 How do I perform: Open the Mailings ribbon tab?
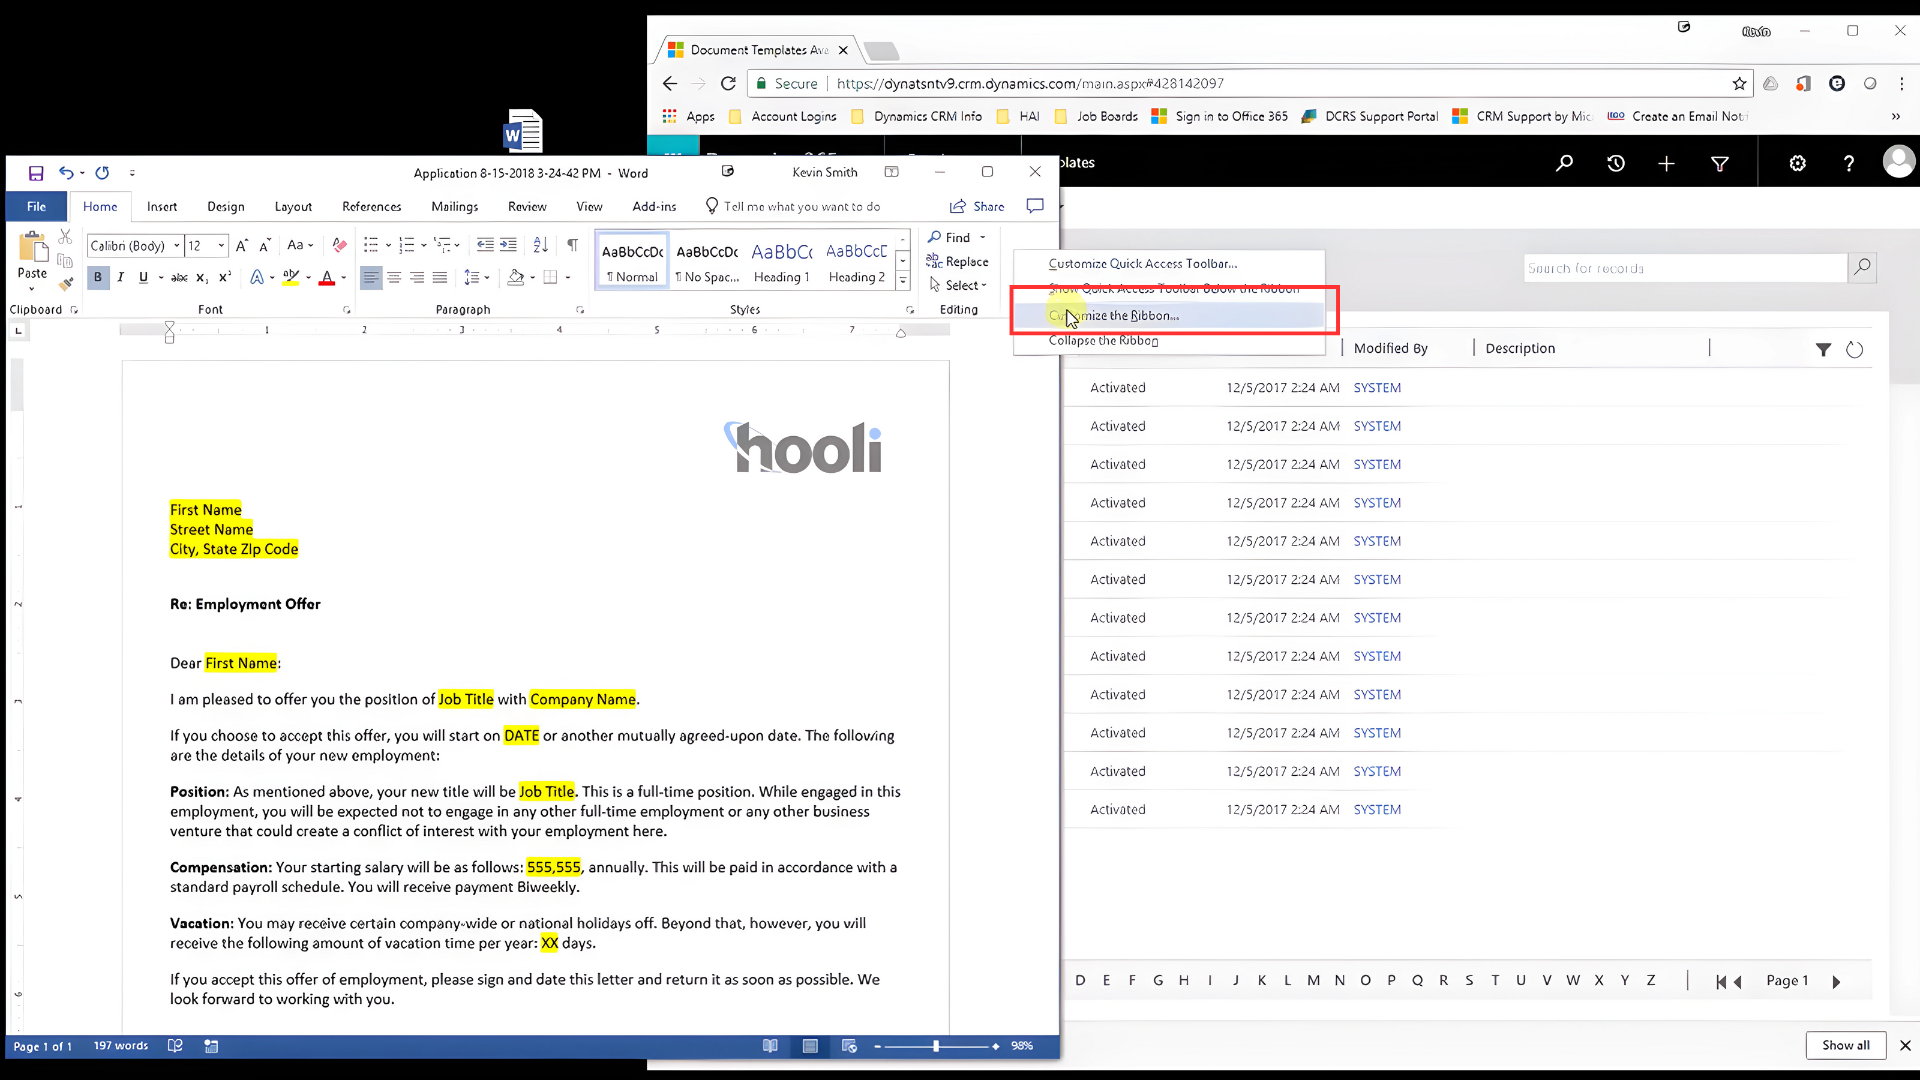(x=455, y=206)
